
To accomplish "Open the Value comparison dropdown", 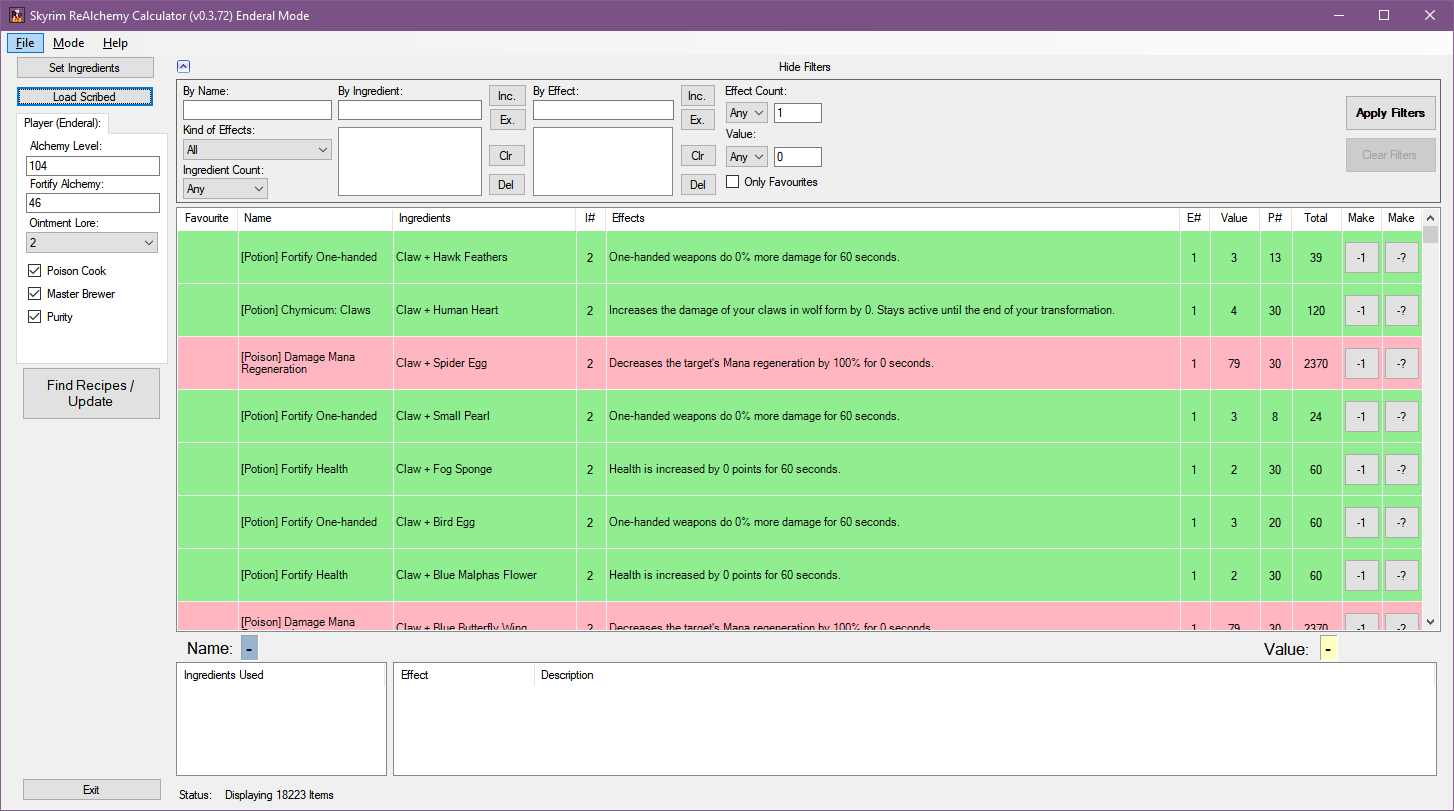I will 747,157.
